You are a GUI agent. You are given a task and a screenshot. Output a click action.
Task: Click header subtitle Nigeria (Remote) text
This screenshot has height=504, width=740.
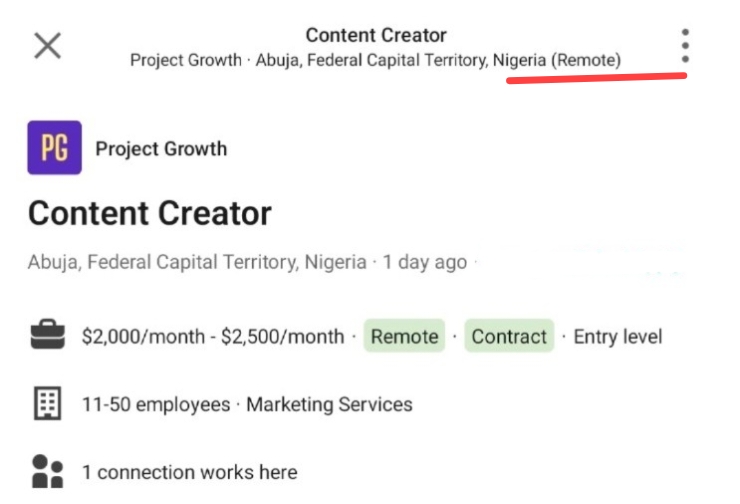557,60
